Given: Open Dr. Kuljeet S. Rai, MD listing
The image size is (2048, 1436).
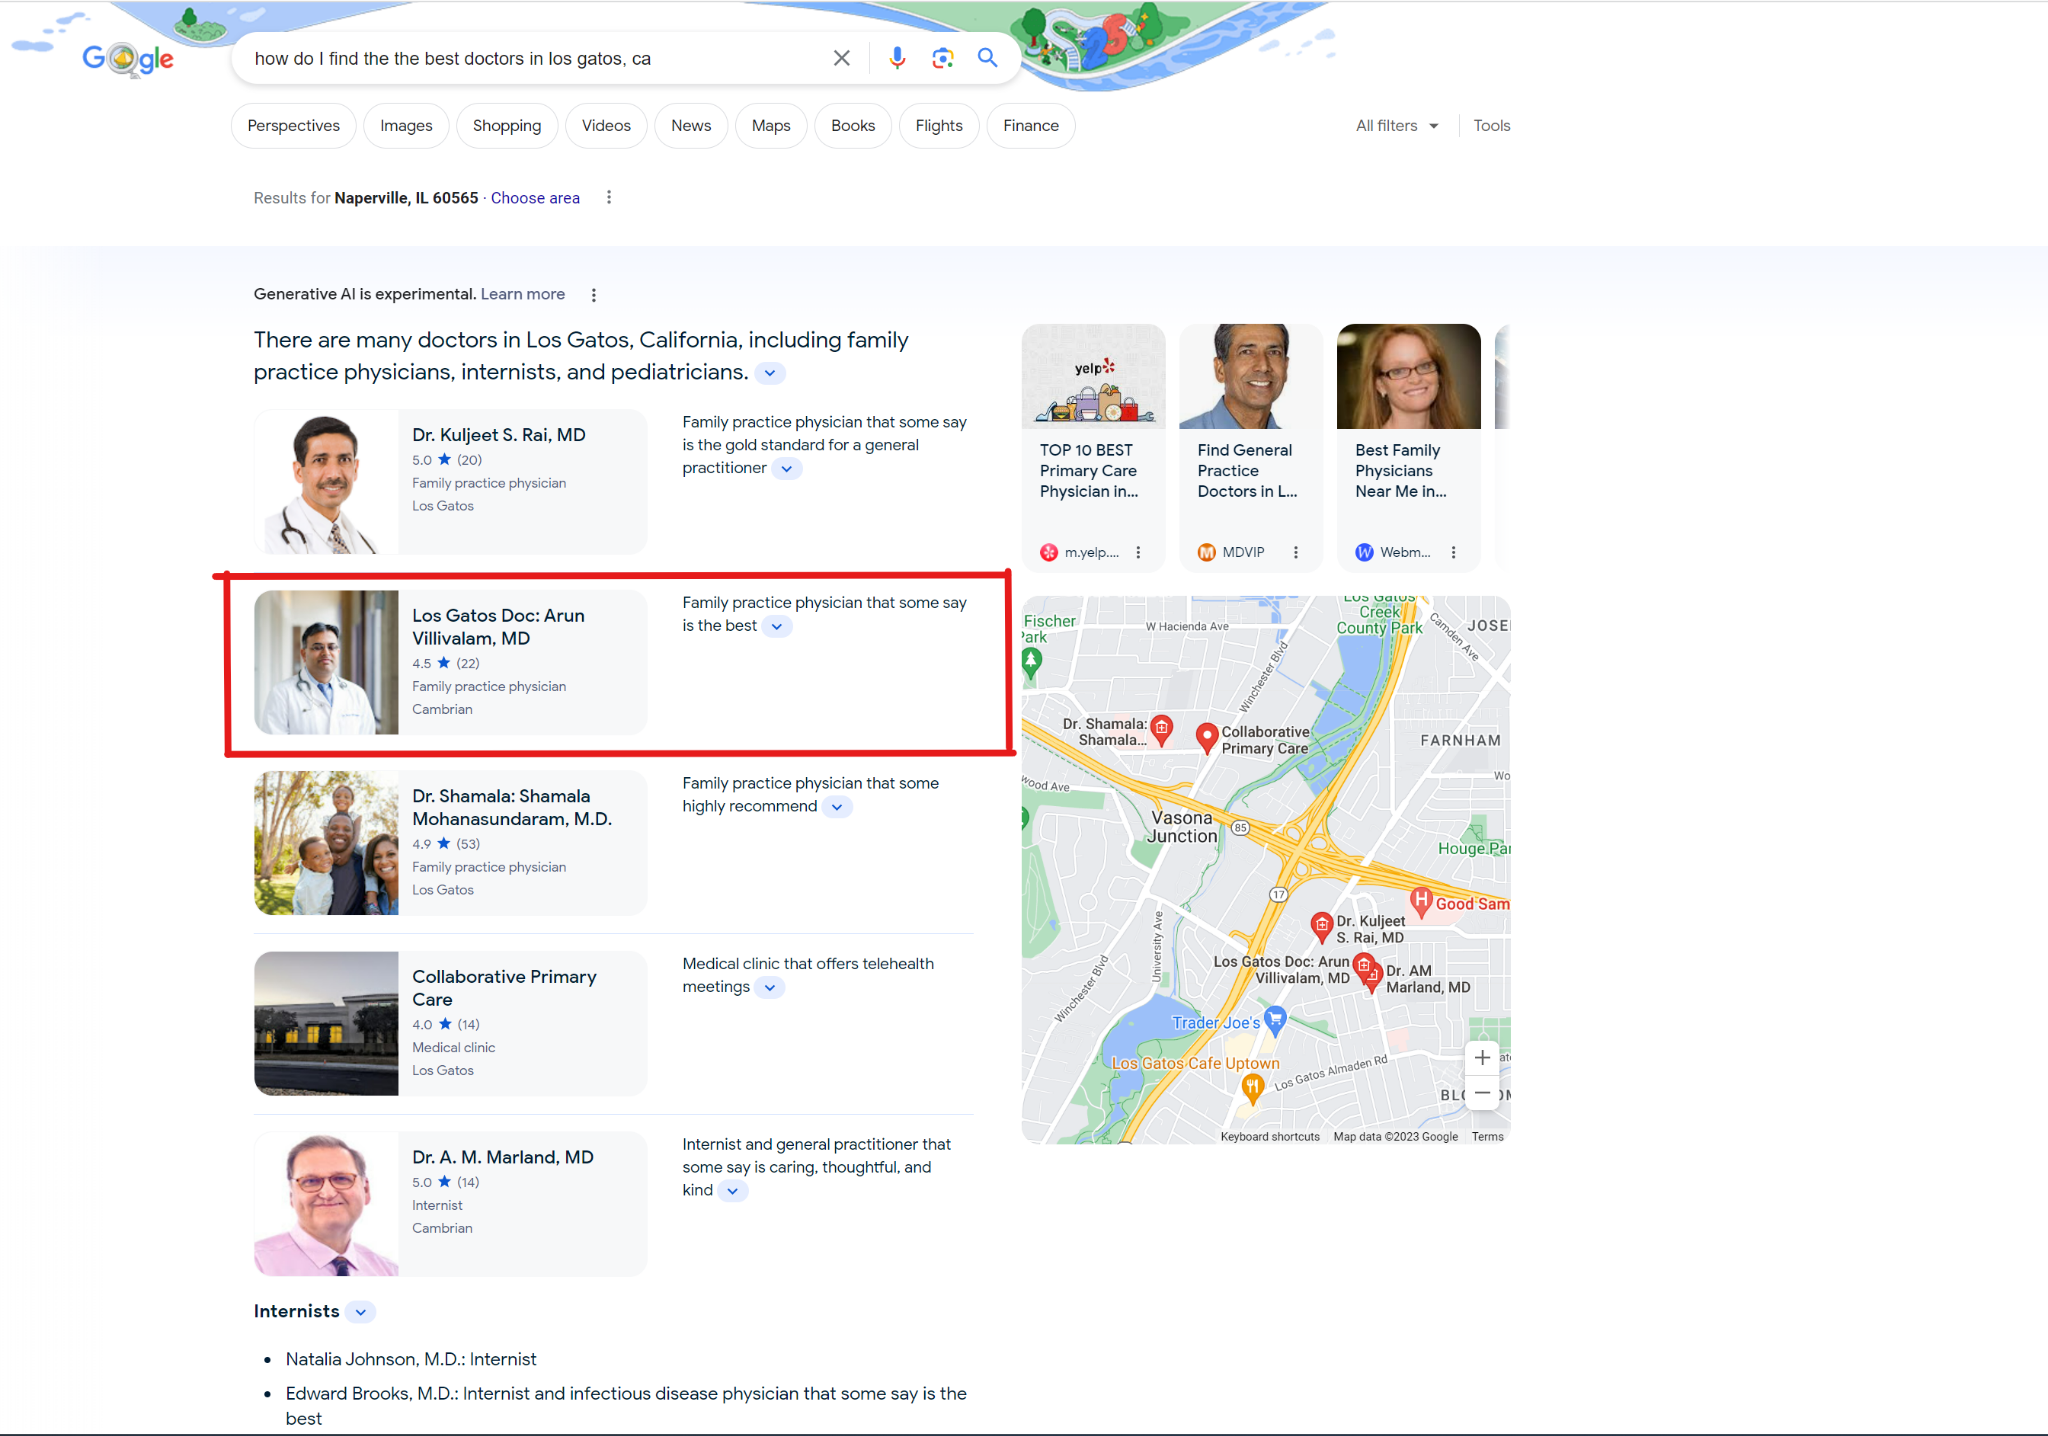Looking at the screenshot, I should coord(450,482).
